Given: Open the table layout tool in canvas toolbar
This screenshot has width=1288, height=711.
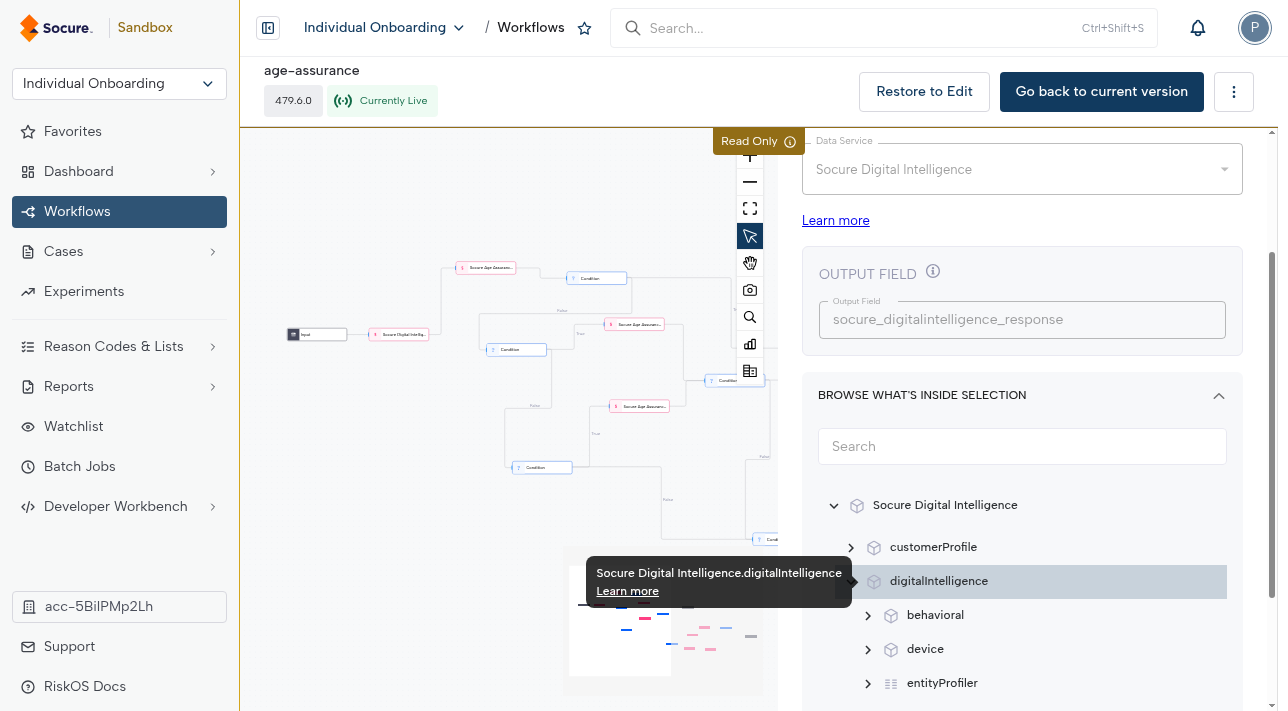Looking at the screenshot, I should coord(750,371).
